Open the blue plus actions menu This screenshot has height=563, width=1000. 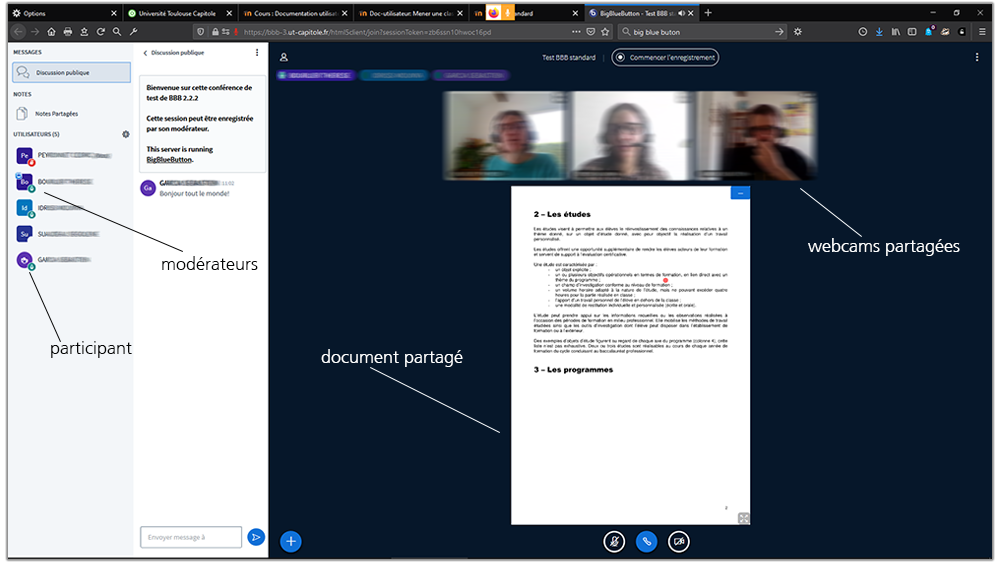pyautogui.click(x=291, y=541)
